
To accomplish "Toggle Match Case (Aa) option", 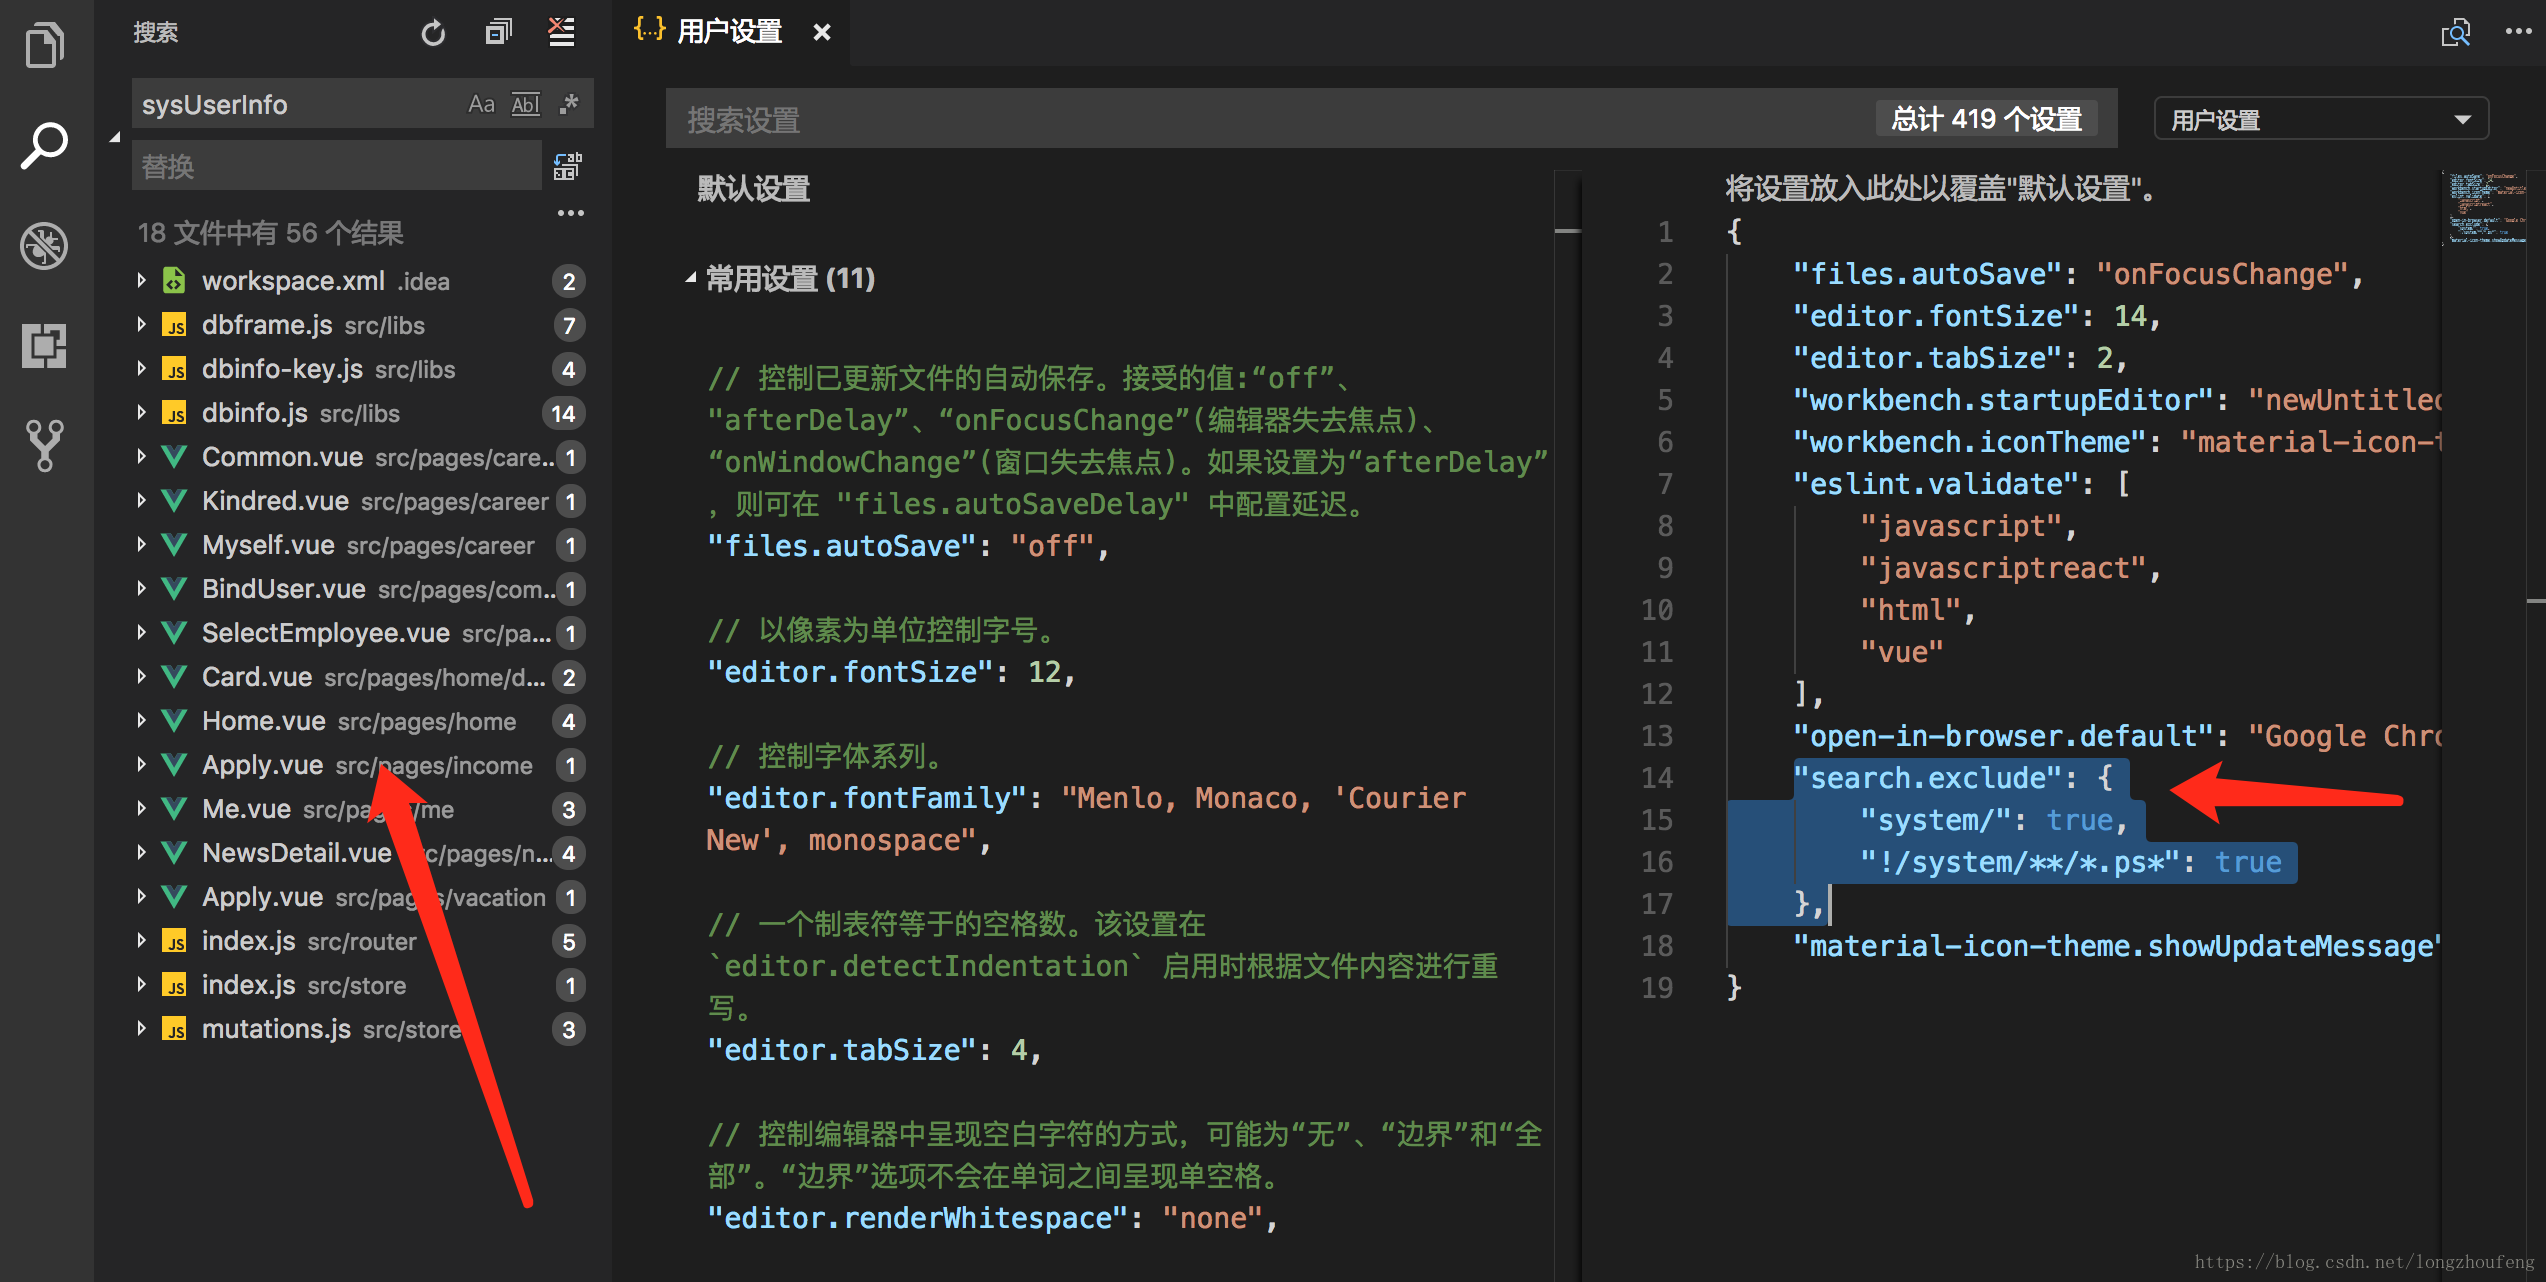I will (x=481, y=104).
